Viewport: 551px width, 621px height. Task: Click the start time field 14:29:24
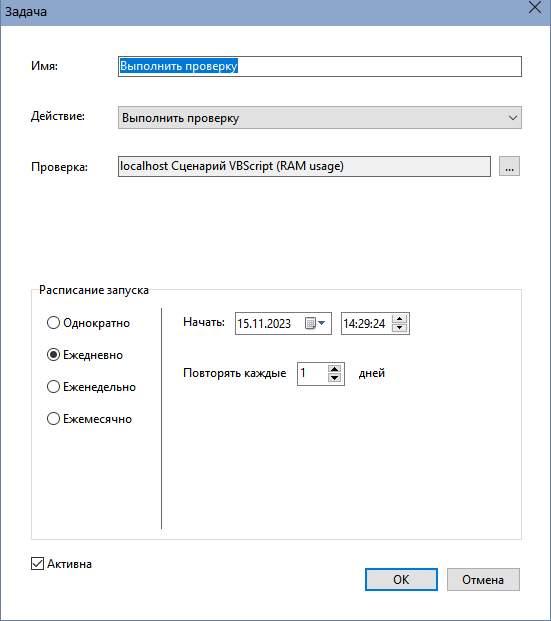[x=366, y=324]
